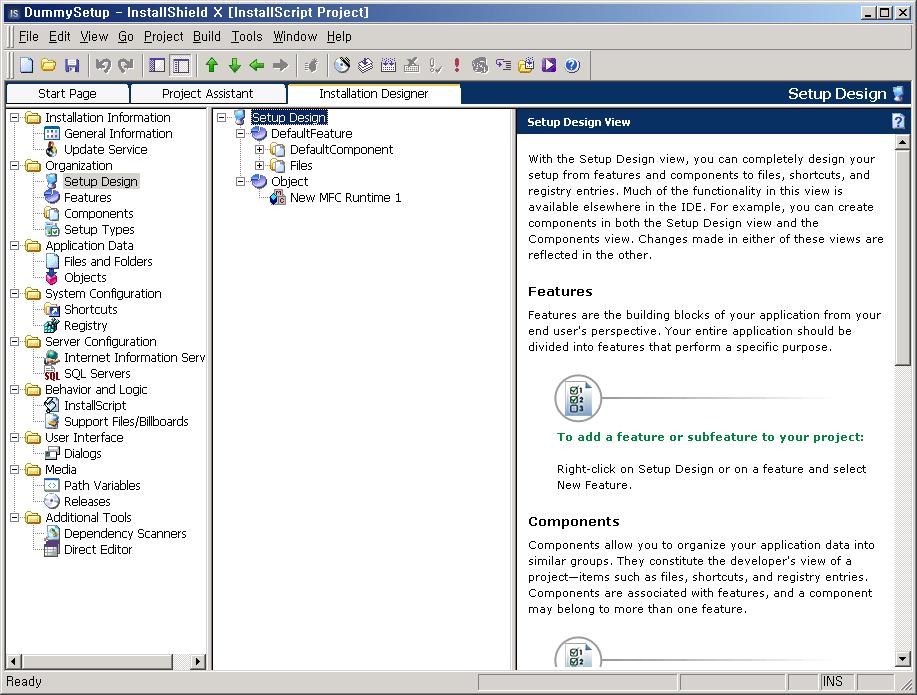This screenshot has height=695, width=917.
Task: Click the Undo toolbar icon
Action: coord(103,65)
